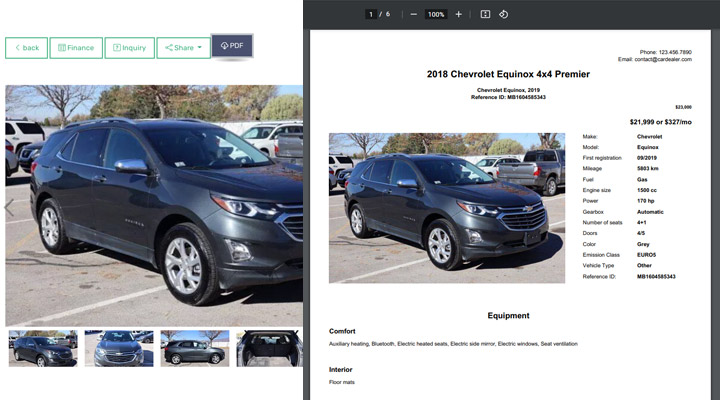Select the Engine size value '1500 cc'
720x400 pixels.
click(x=647, y=190)
